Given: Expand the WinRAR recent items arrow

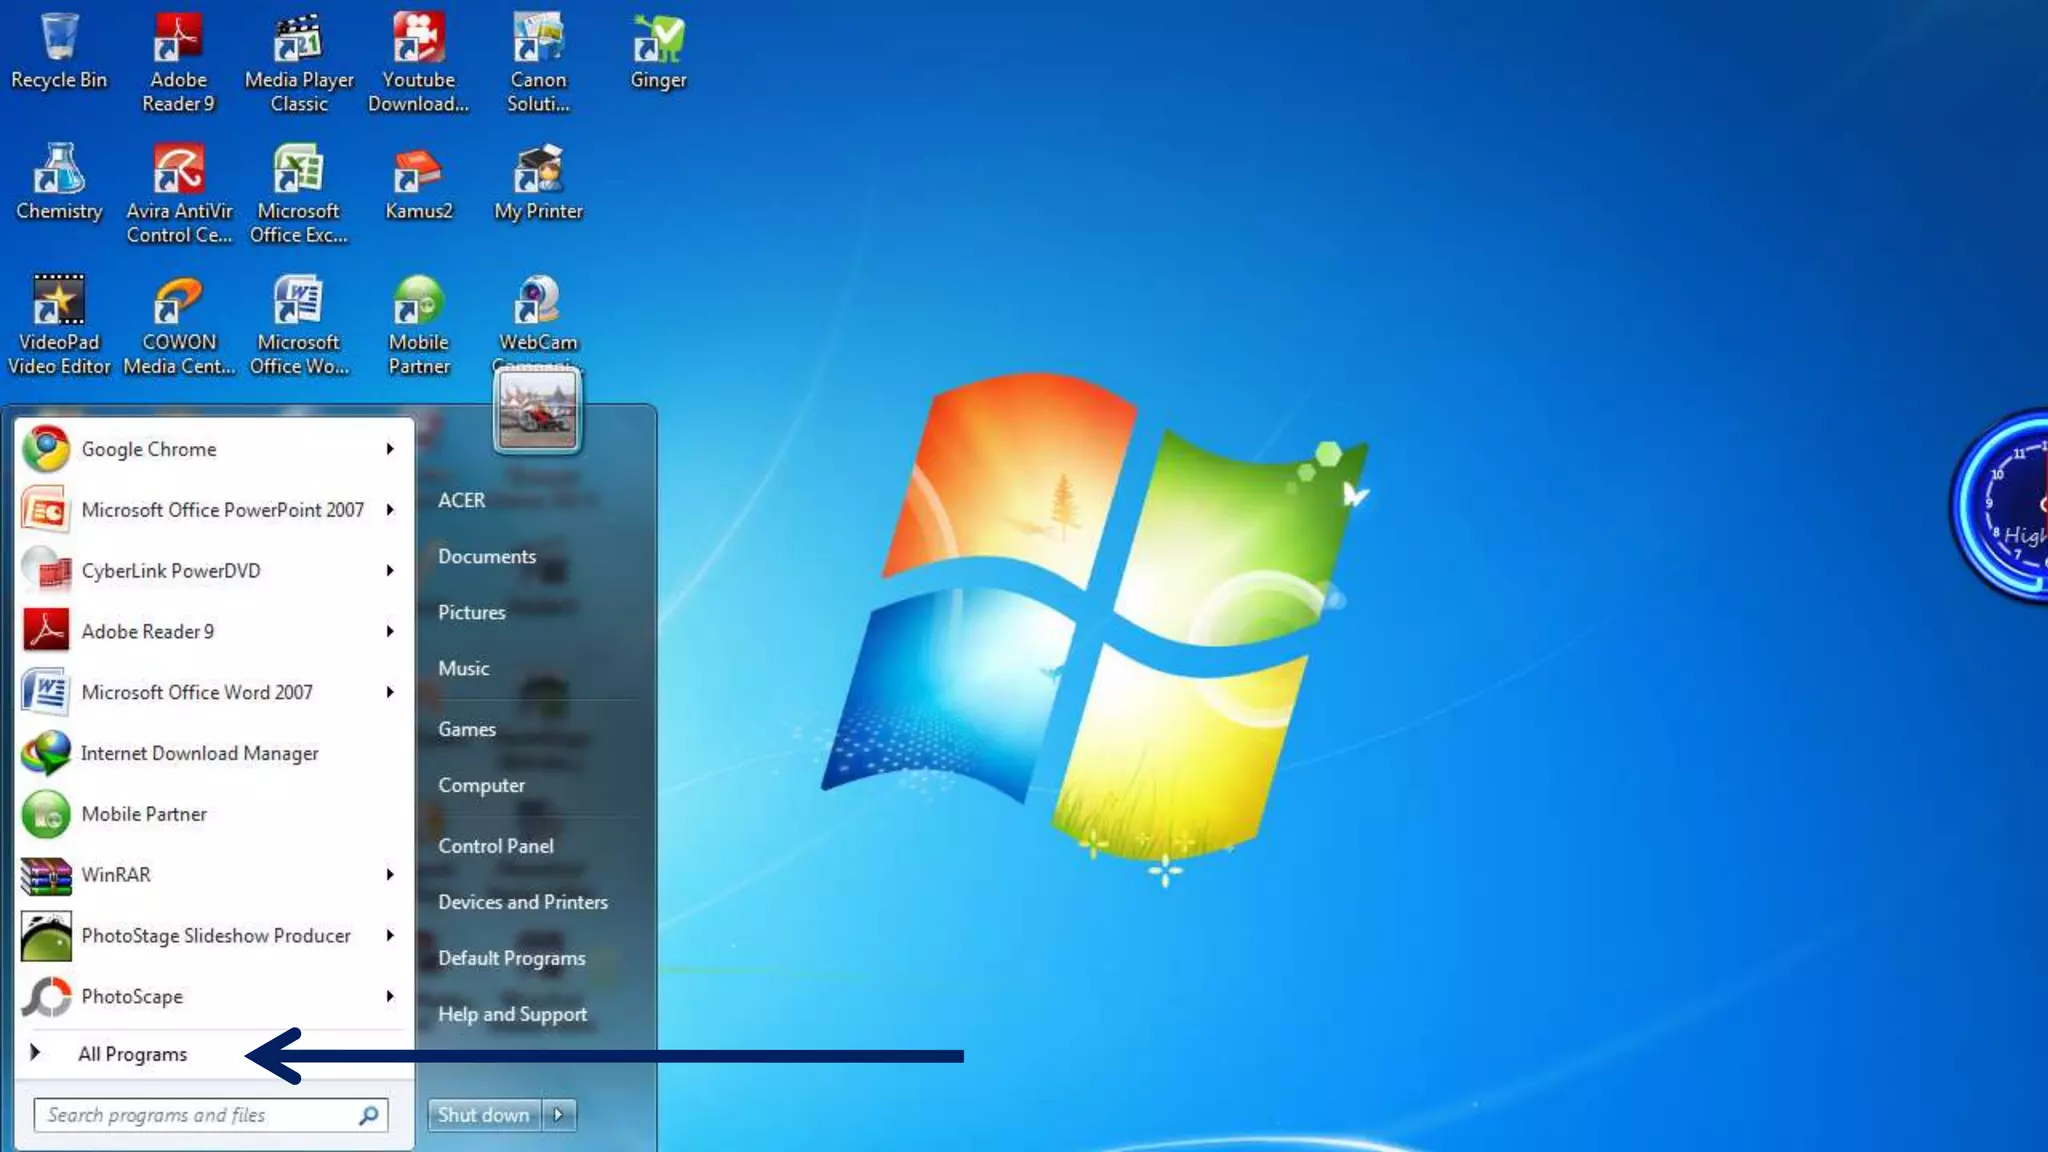Looking at the screenshot, I should point(390,875).
